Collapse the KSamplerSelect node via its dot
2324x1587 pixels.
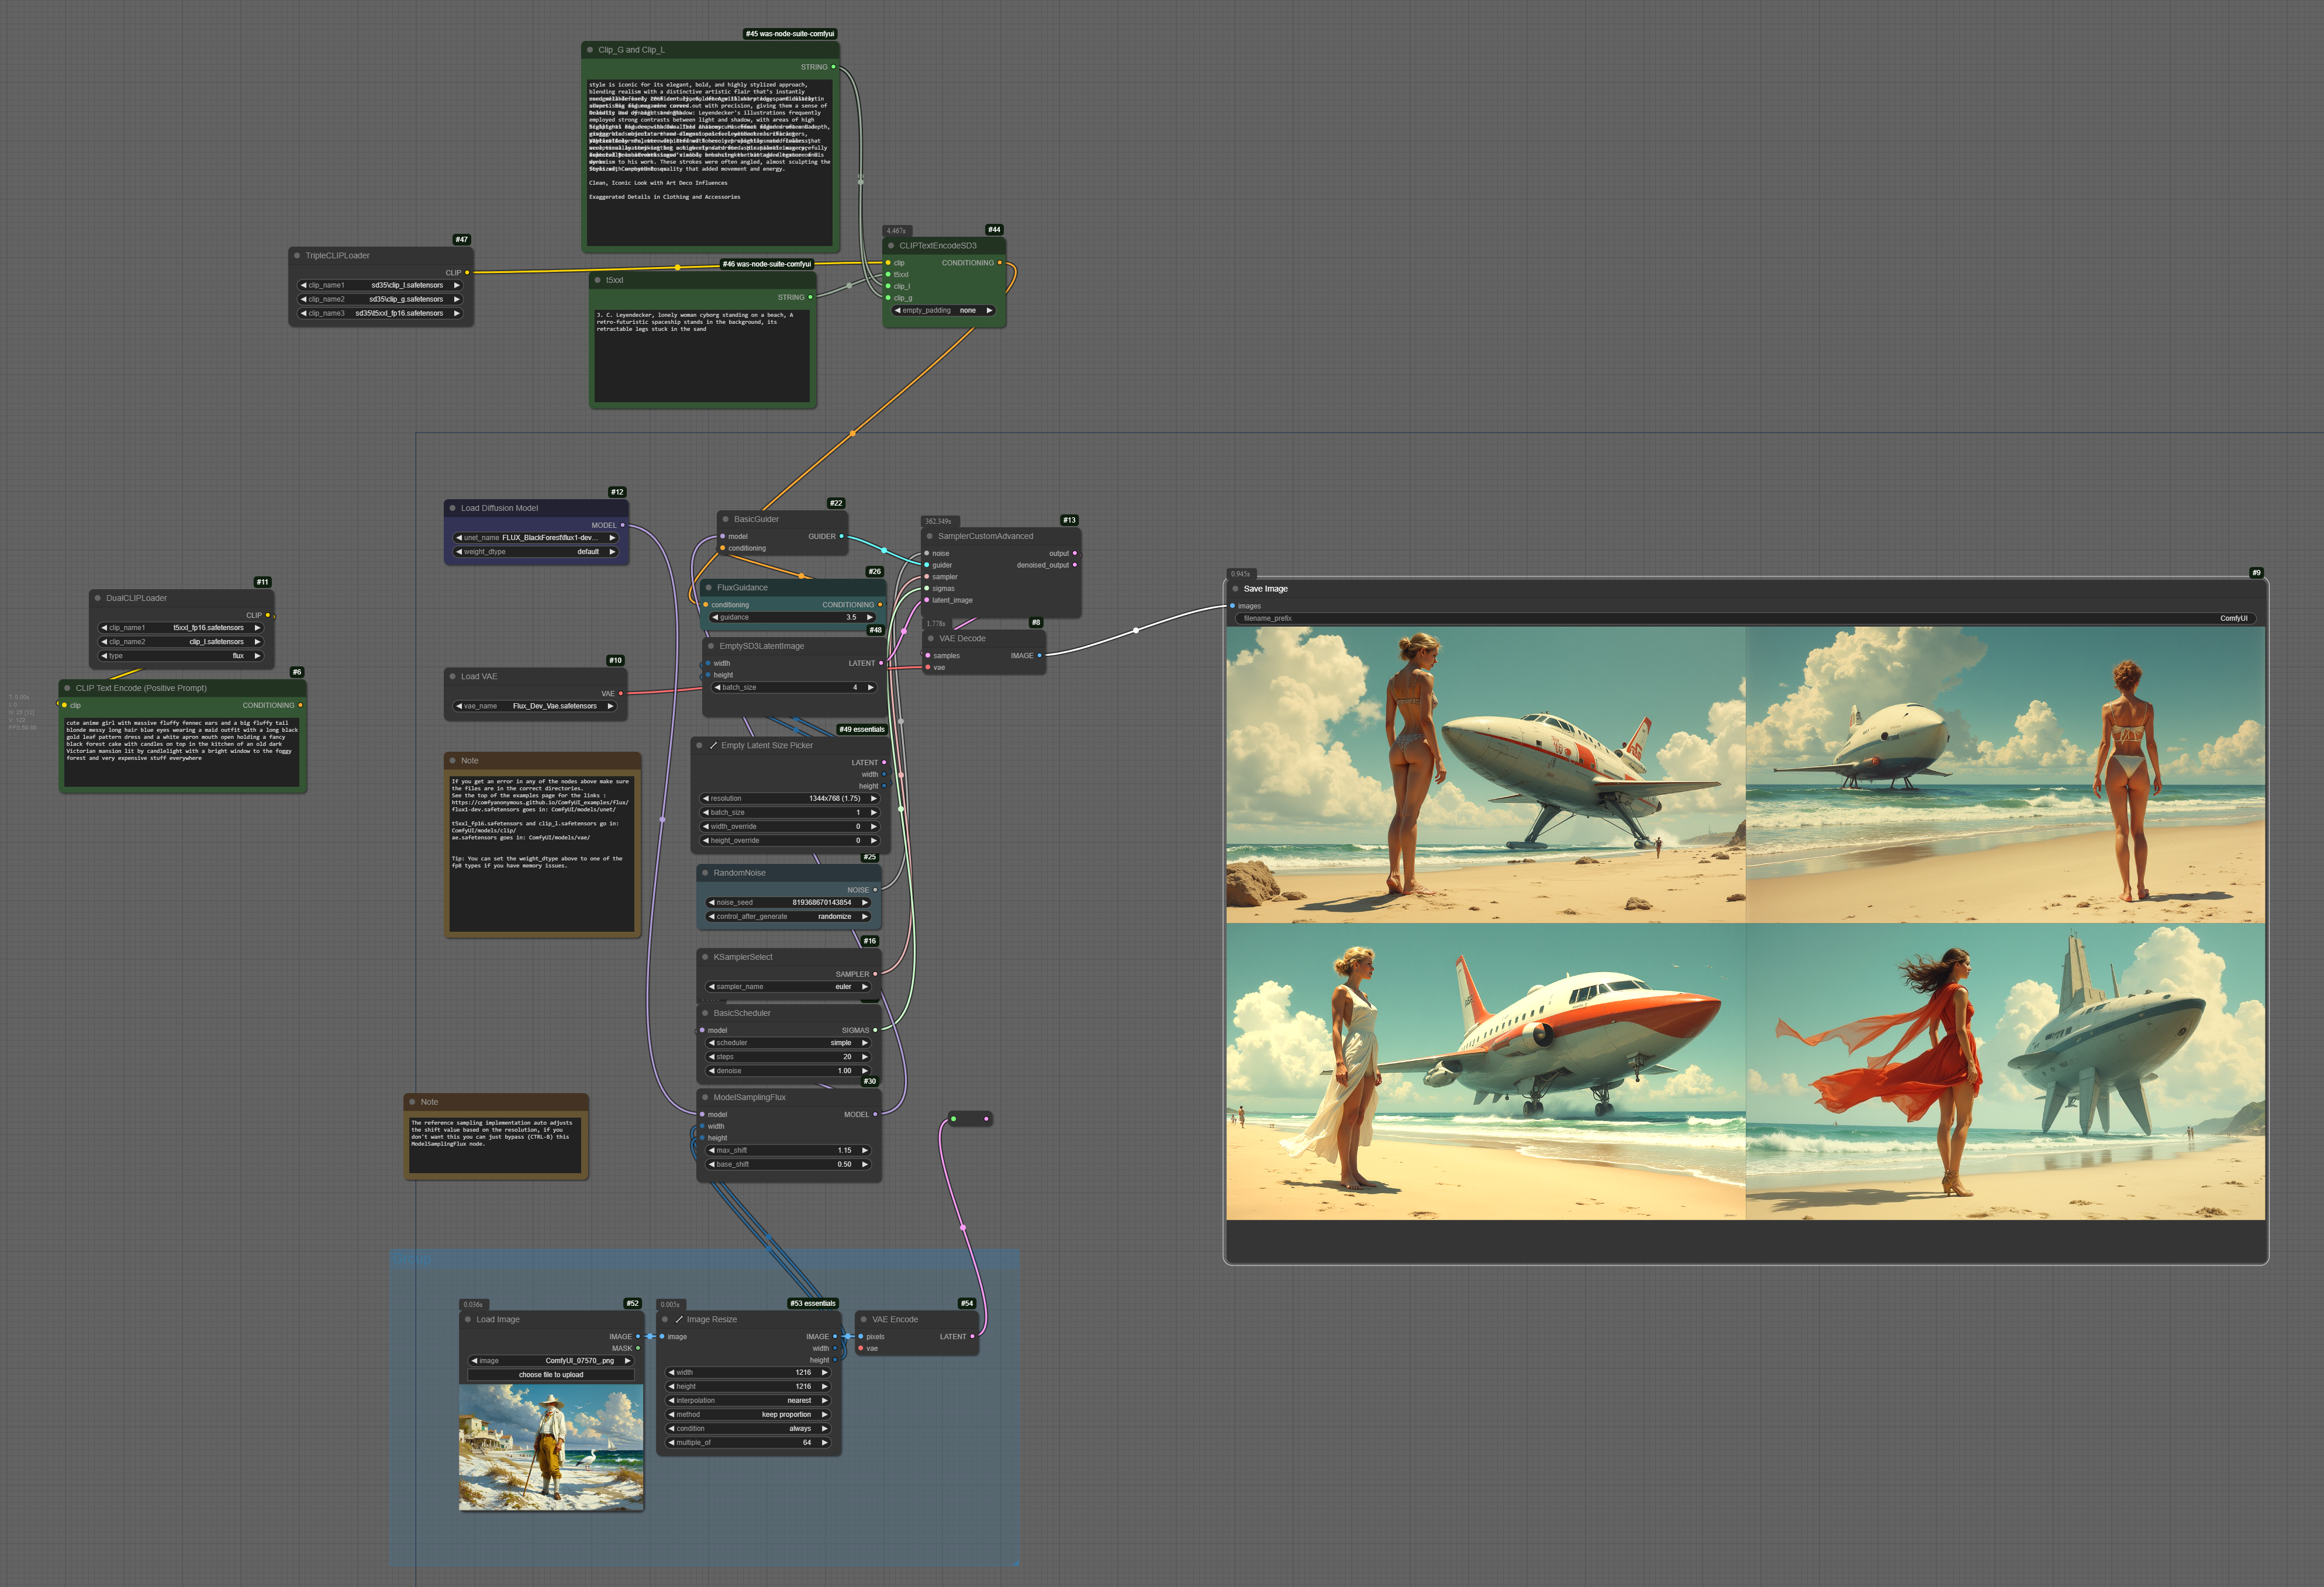[706, 957]
